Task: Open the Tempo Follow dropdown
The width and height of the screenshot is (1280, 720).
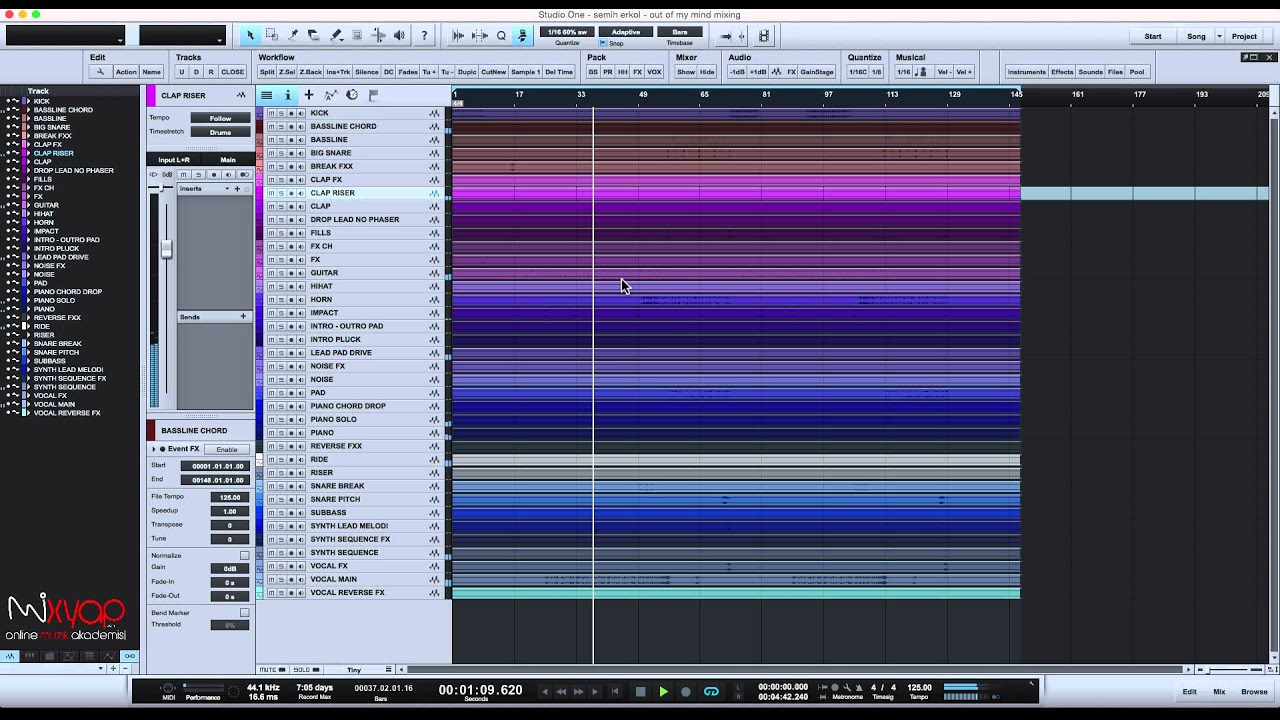Action: (220, 118)
